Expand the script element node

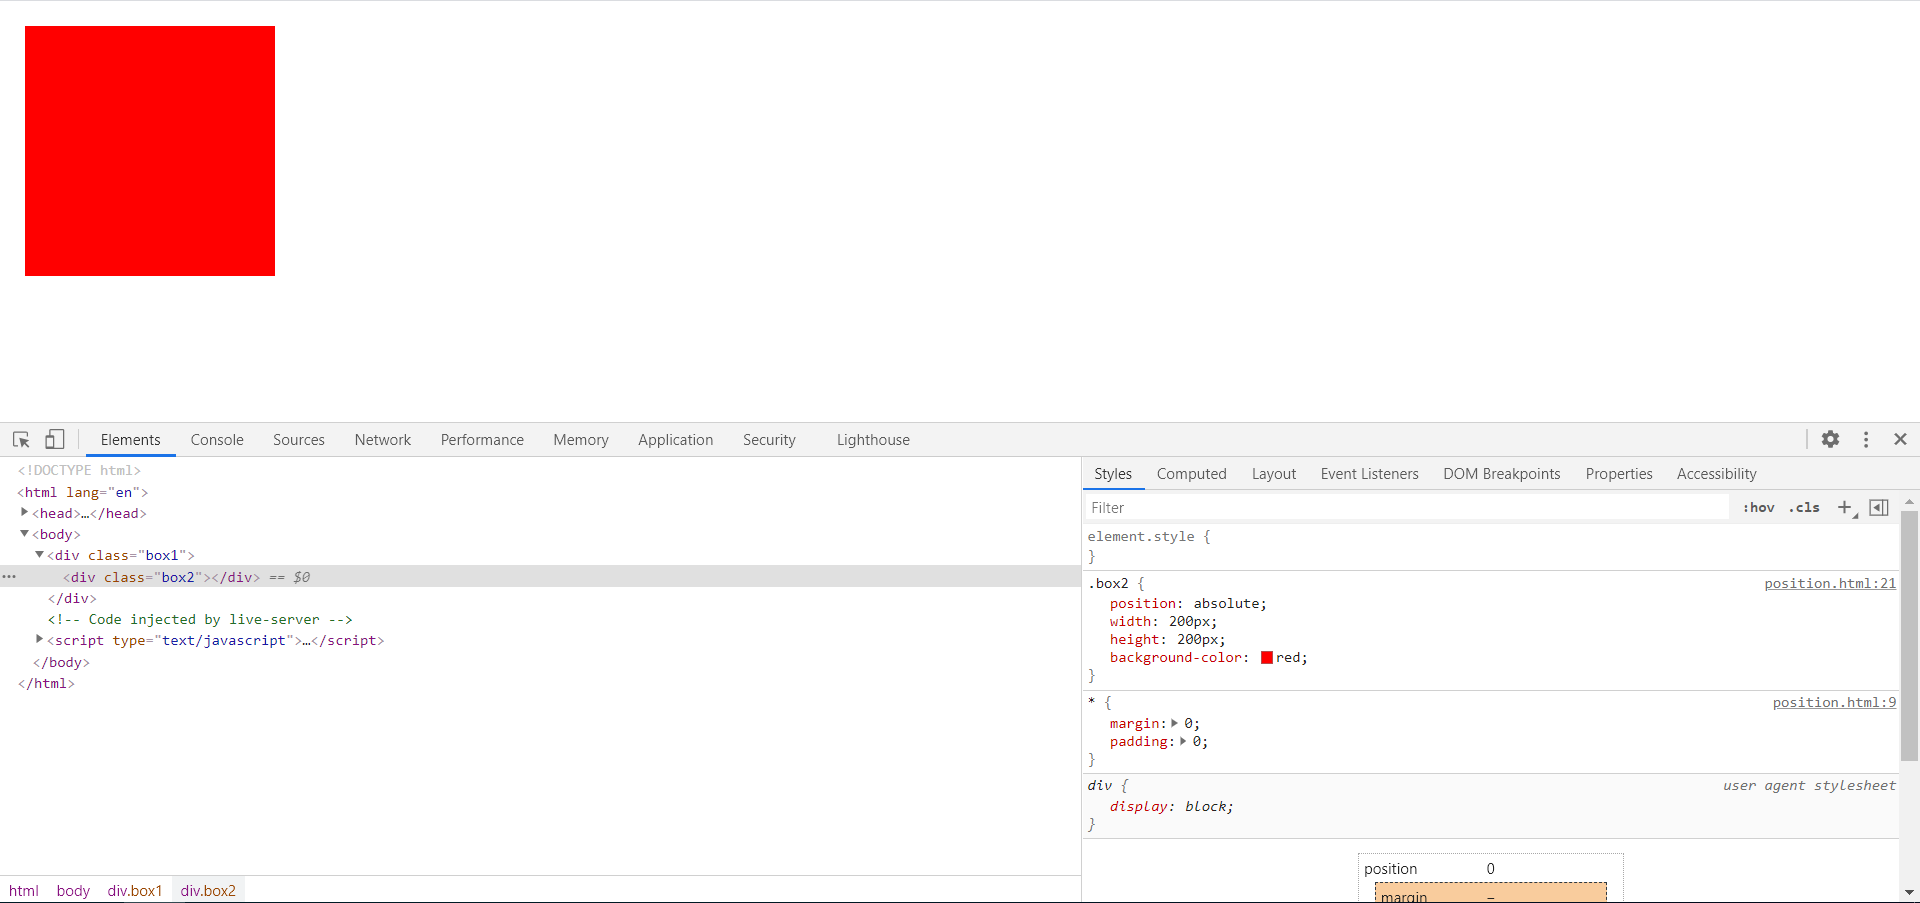(40, 640)
